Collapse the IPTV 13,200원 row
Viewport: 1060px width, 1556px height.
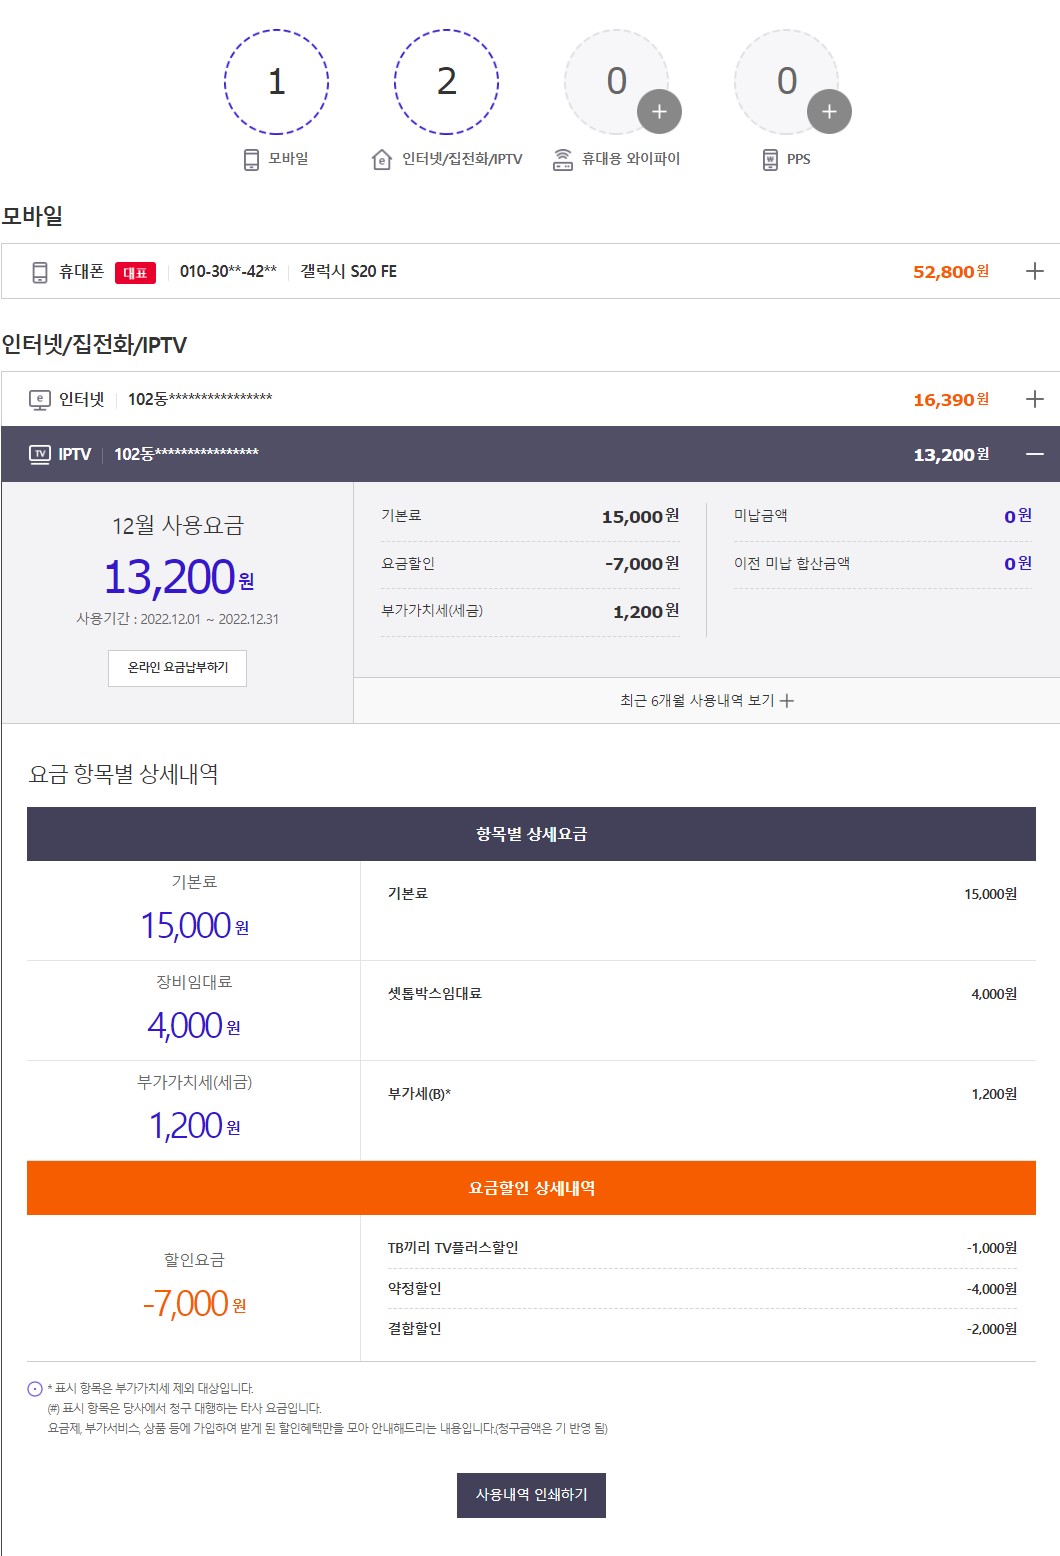click(1035, 454)
